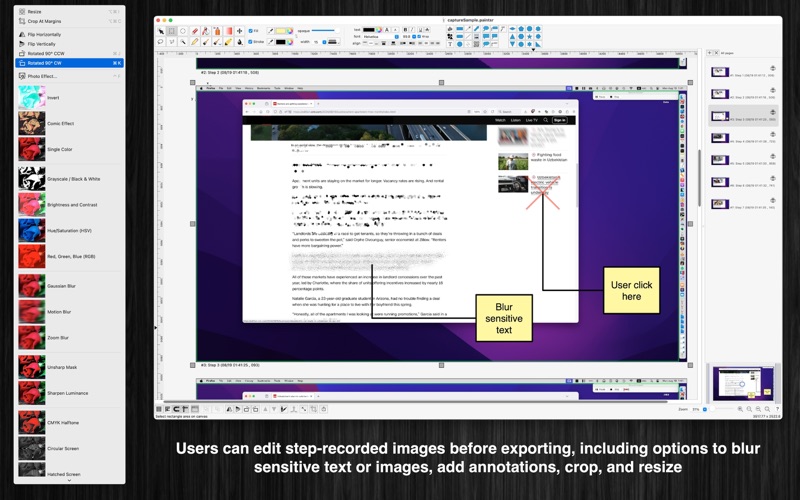
Task: Choose the paint bucket fill tool
Action: (x=239, y=42)
